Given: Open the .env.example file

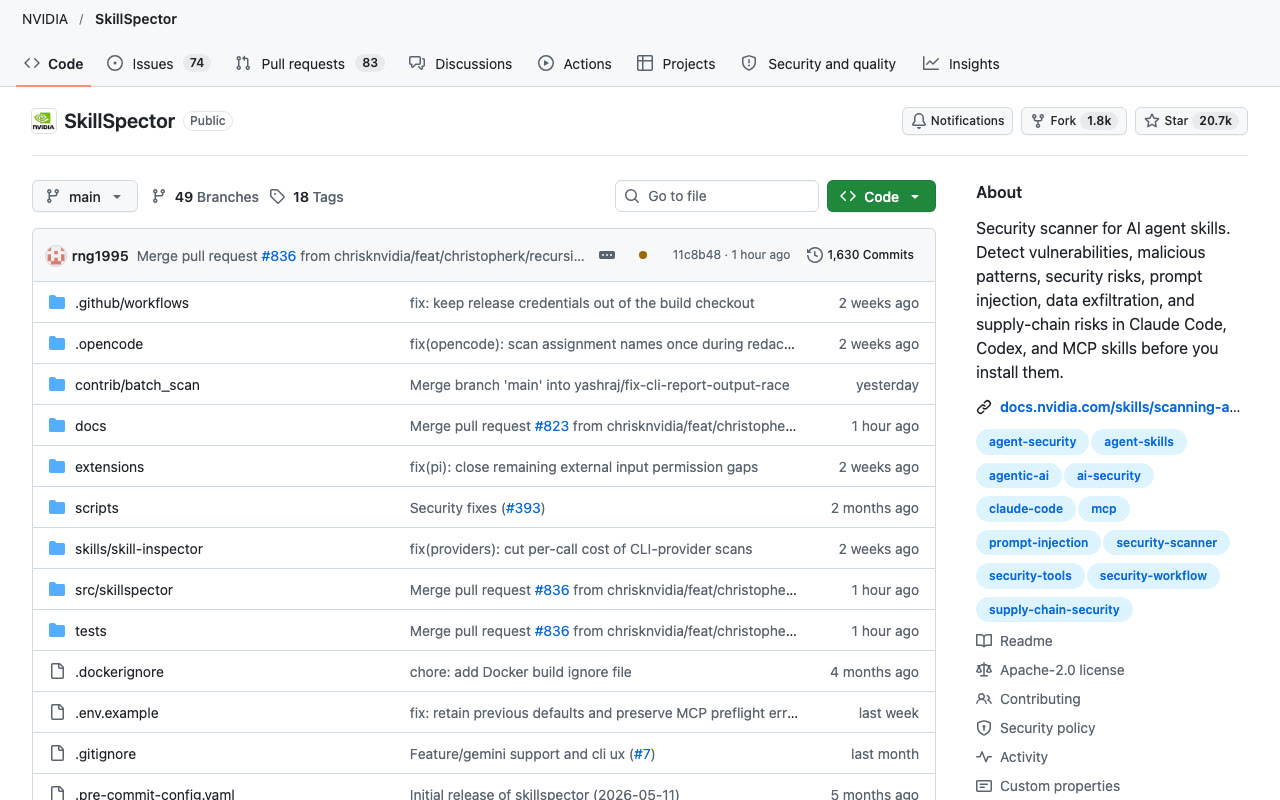Looking at the screenshot, I should pyautogui.click(x=117, y=713).
